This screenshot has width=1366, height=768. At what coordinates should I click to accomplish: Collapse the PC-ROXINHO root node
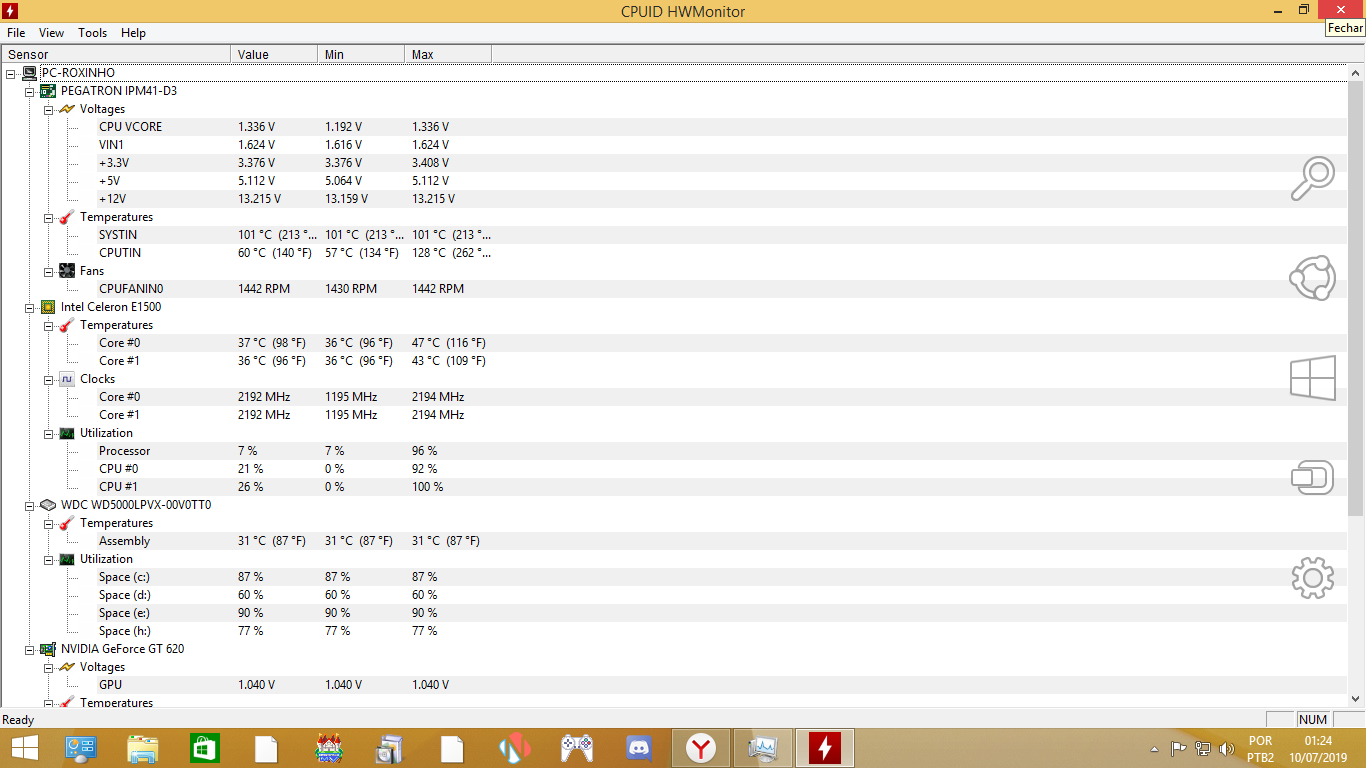tap(11, 73)
